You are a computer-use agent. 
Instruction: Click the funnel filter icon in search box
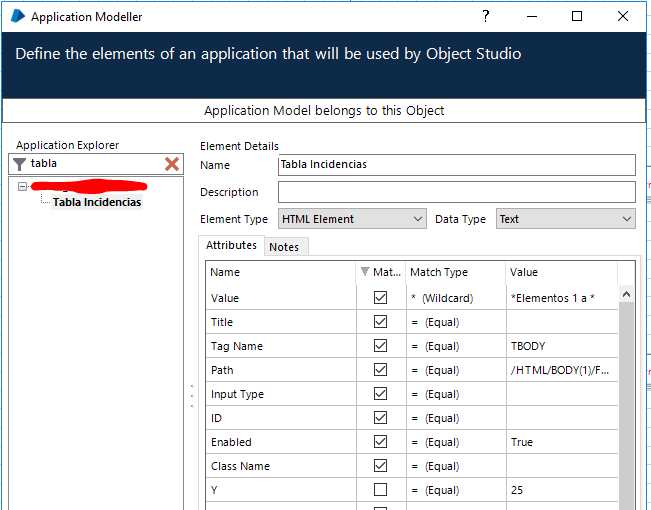point(19,164)
